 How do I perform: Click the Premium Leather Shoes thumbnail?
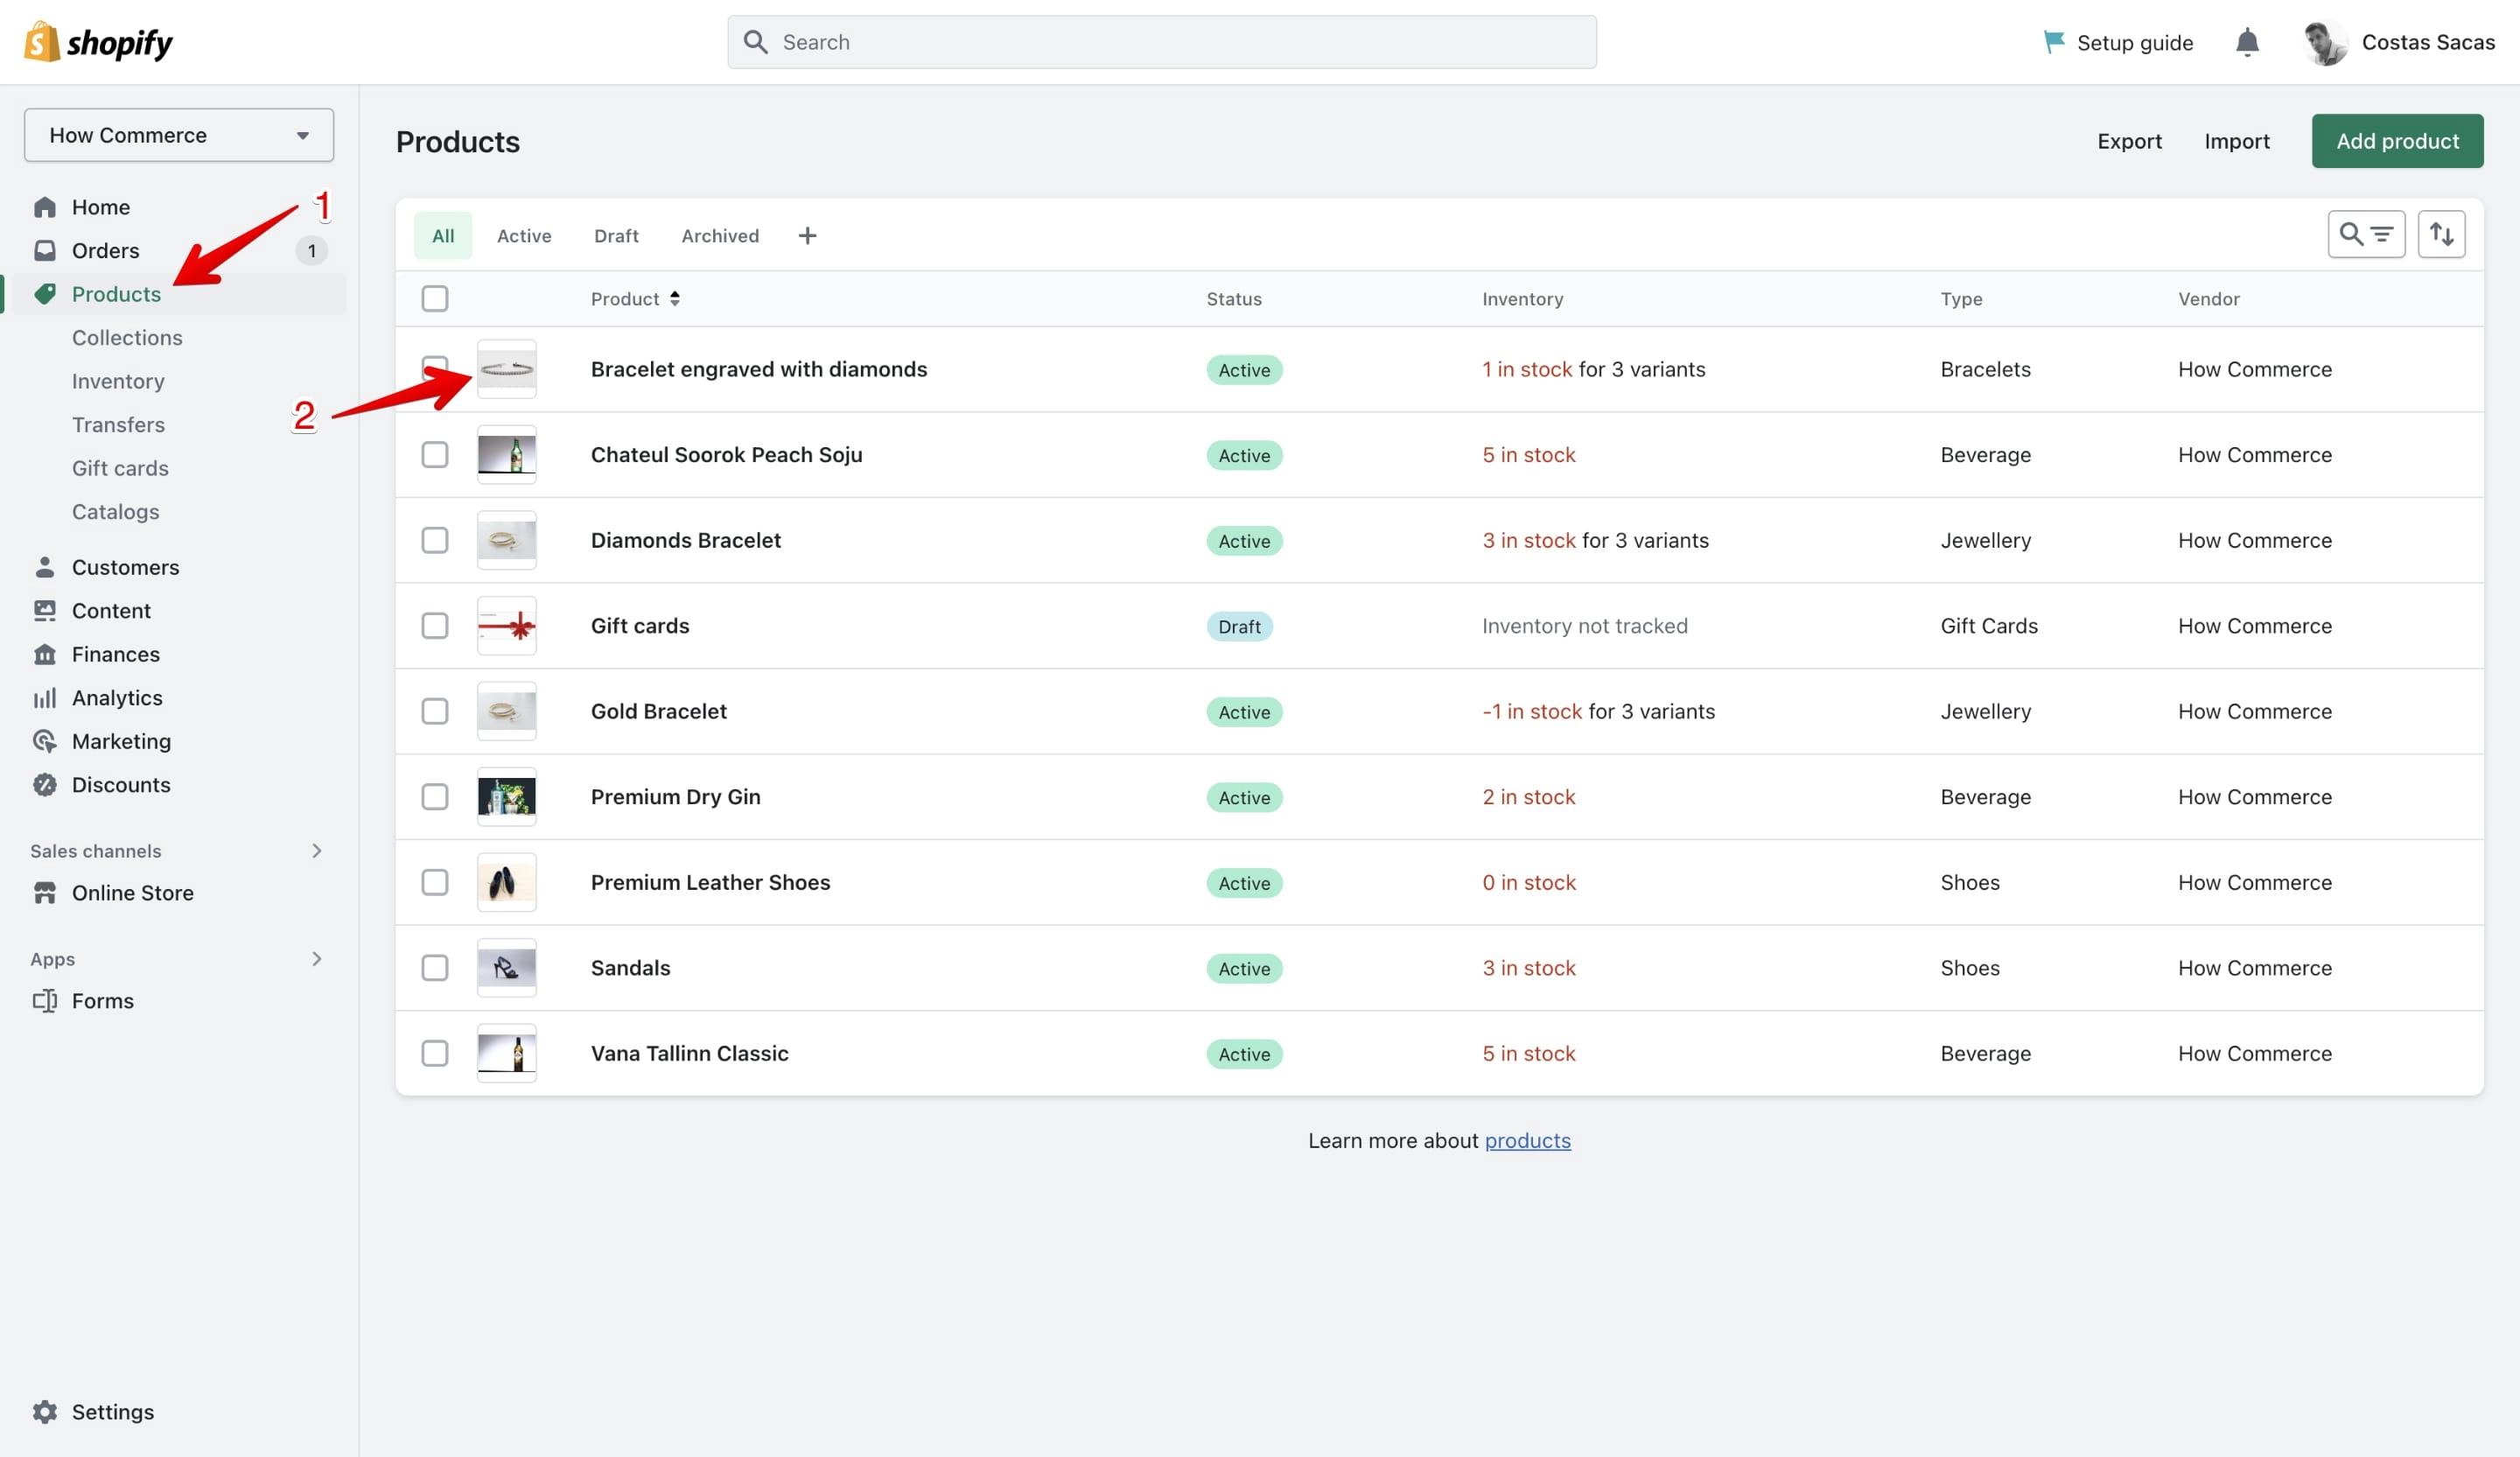click(x=507, y=882)
